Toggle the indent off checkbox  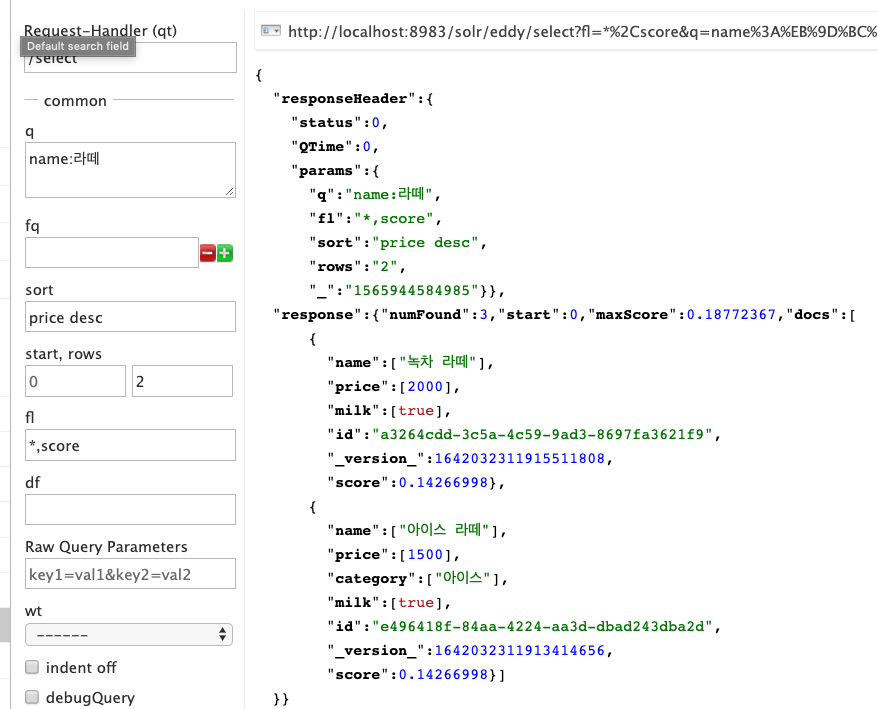pos(32,667)
